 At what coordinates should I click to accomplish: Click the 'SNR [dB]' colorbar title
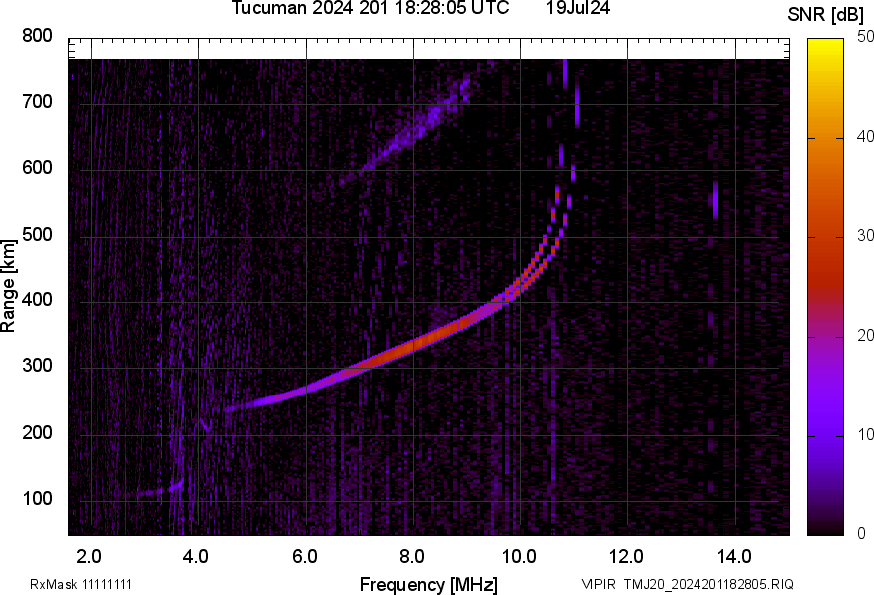tap(825, 15)
